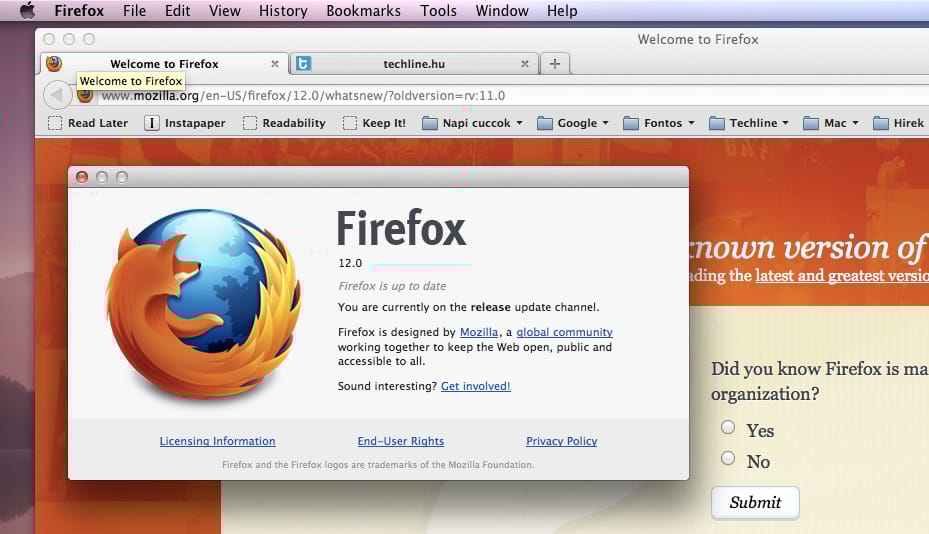Close the About Firefox dialog with red button
This screenshot has width=929, height=534.
click(82, 177)
